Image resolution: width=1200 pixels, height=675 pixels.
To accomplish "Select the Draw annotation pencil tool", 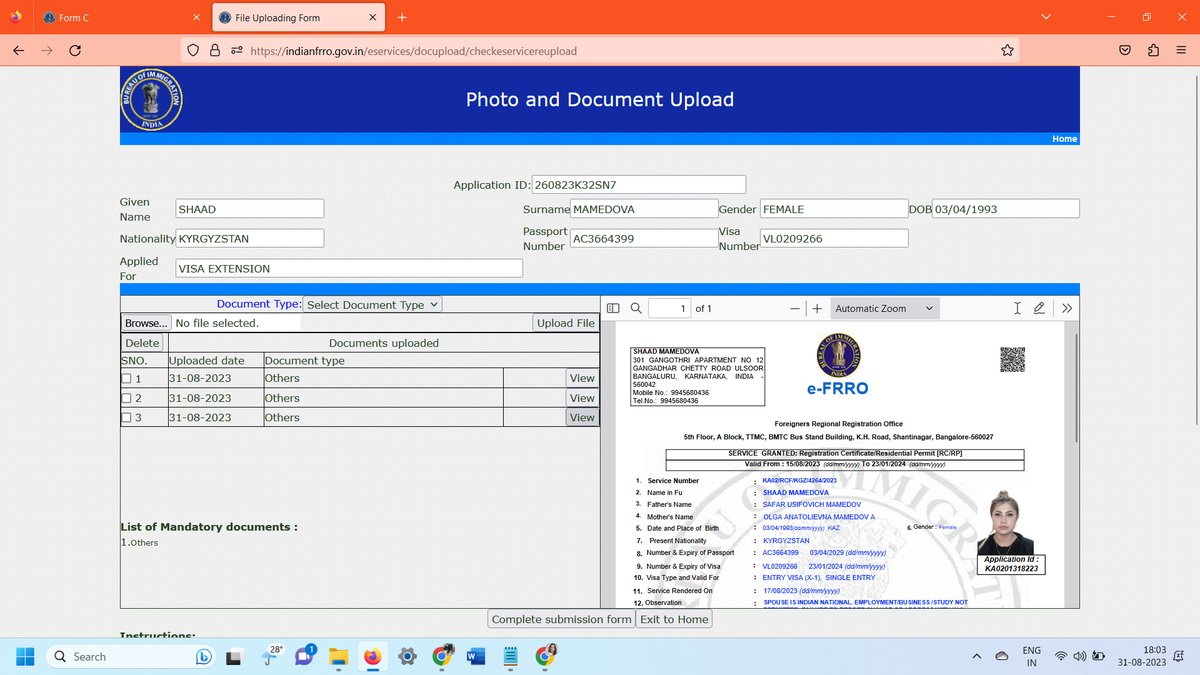I will (1041, 308).
